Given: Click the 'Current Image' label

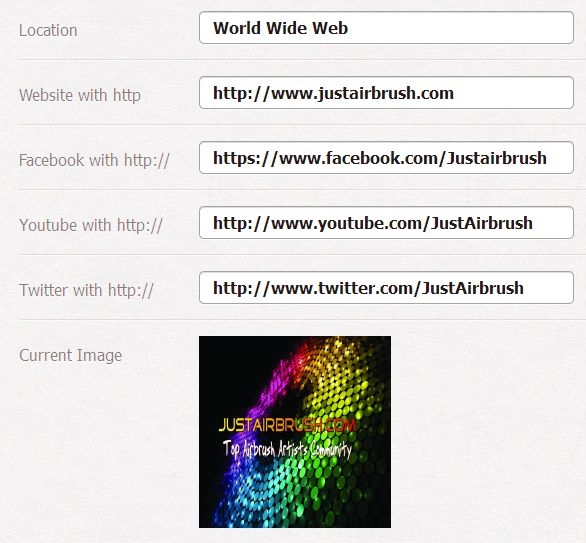Looking at the screenshot, I should point(71,355).
